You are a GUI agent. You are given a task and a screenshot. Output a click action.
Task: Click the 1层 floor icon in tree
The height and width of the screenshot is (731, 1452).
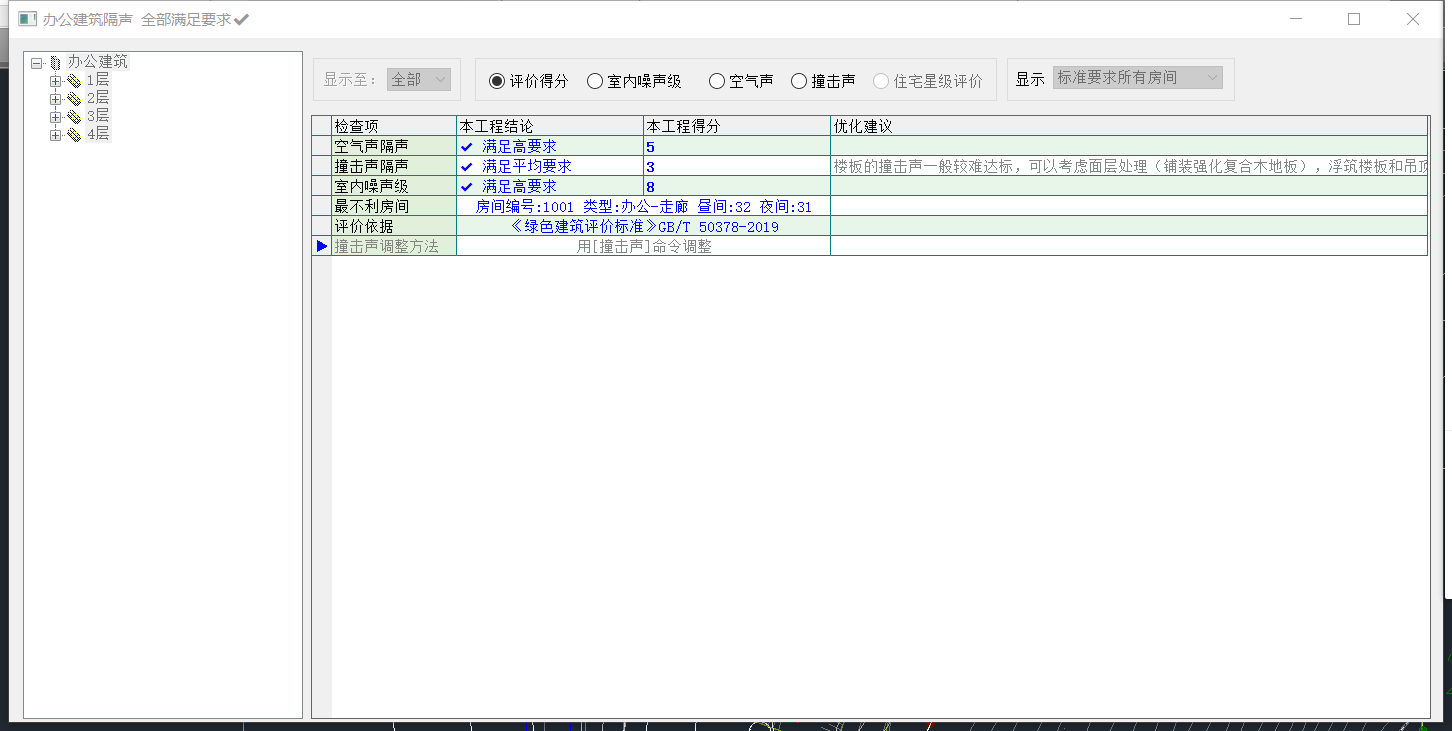pyautogui.click(x=74, y=81)
